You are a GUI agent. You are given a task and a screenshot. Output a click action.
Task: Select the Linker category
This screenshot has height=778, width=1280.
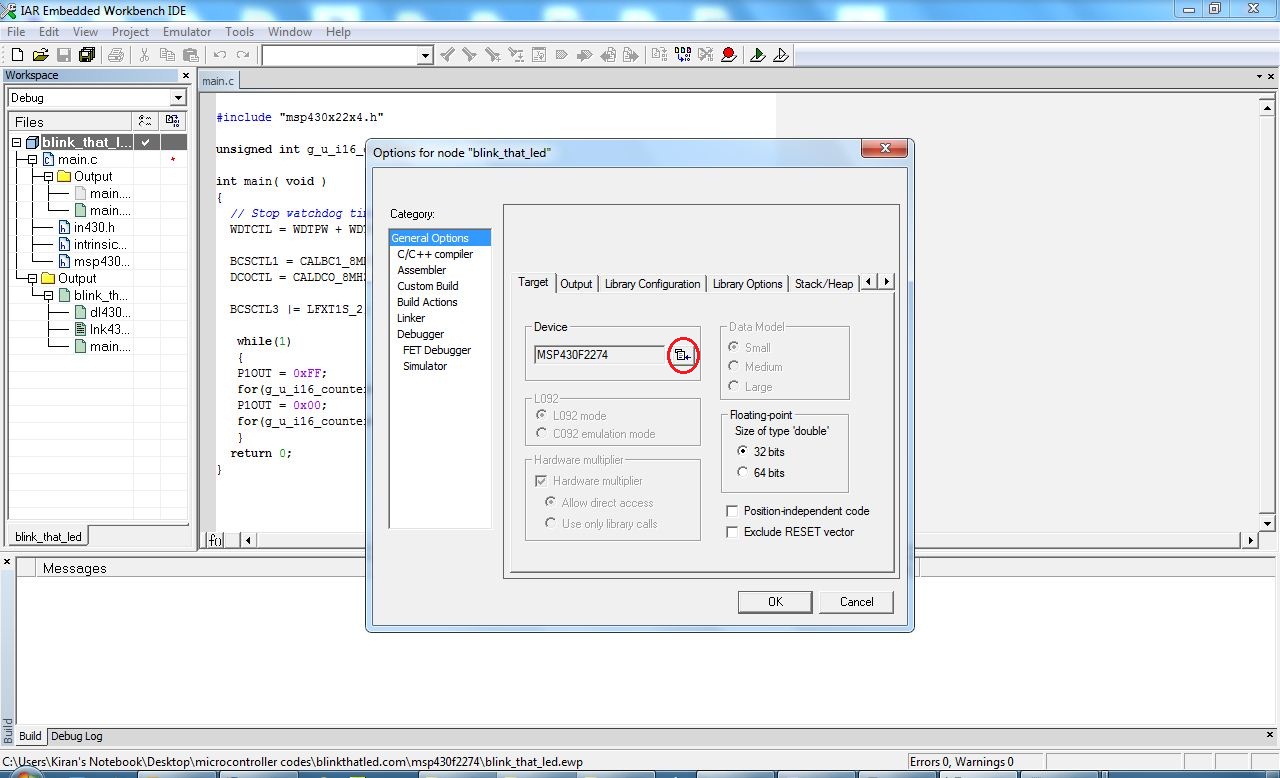[410, 318]
